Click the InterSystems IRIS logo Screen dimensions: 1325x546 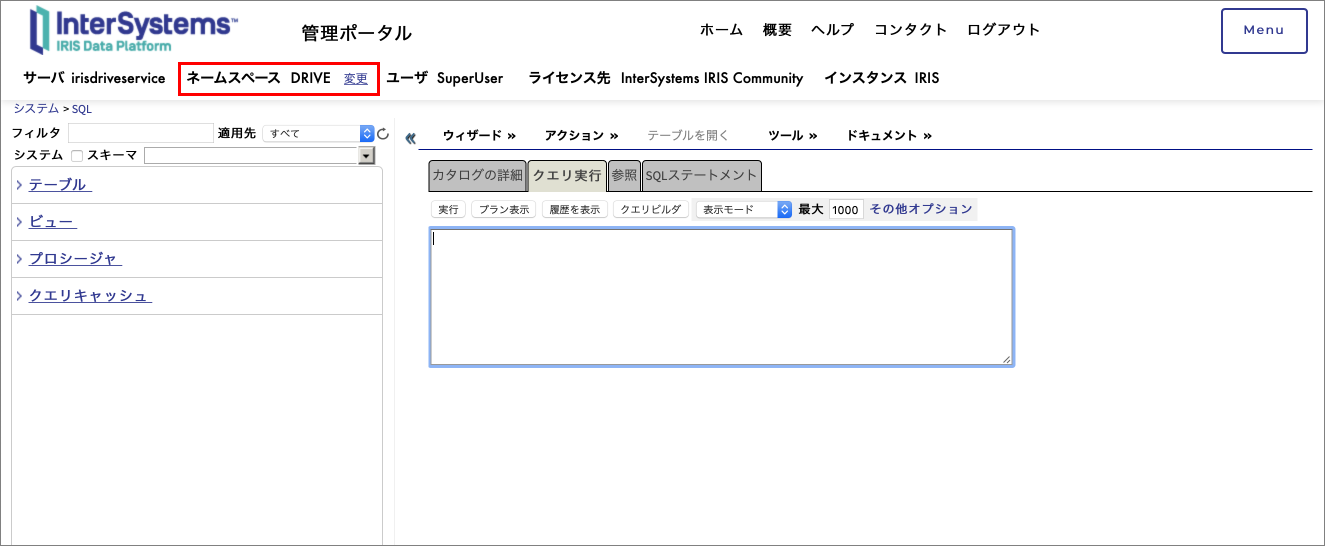[134, 29]
